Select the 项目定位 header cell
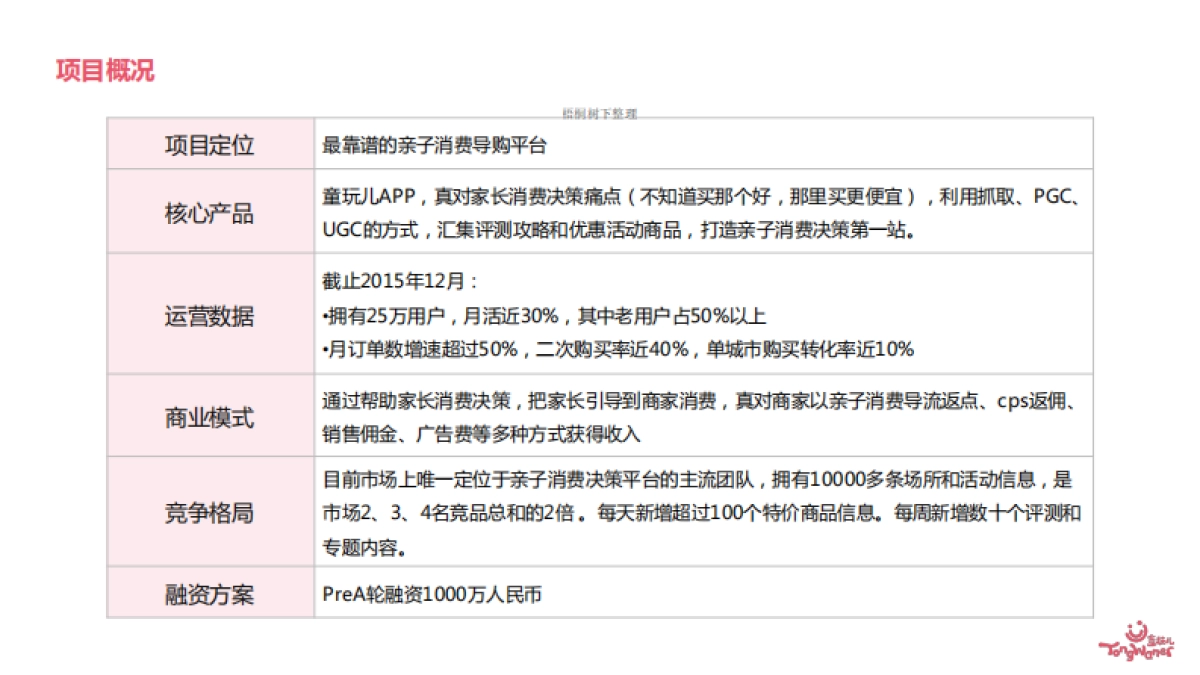 210,145
